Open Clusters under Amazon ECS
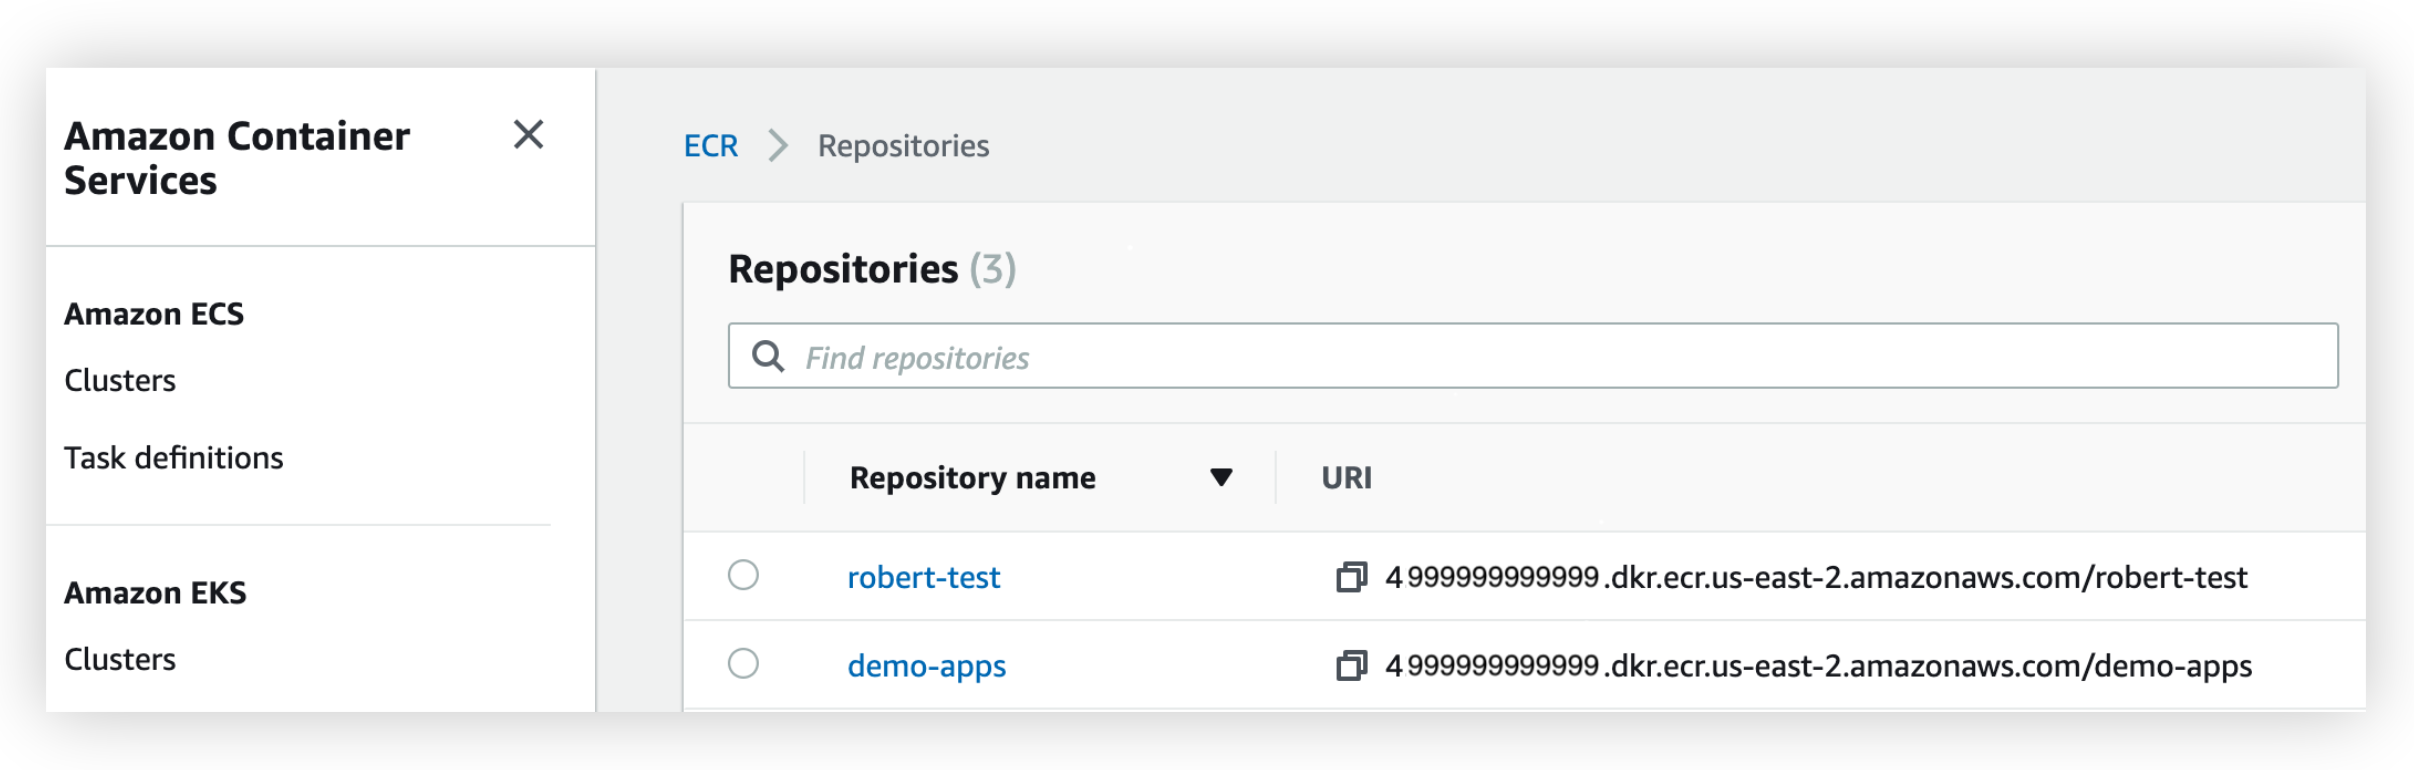 tap(120, 381)
